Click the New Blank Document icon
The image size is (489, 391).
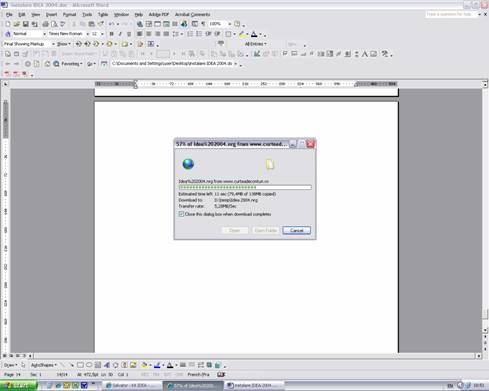click(x=8, y=24)
